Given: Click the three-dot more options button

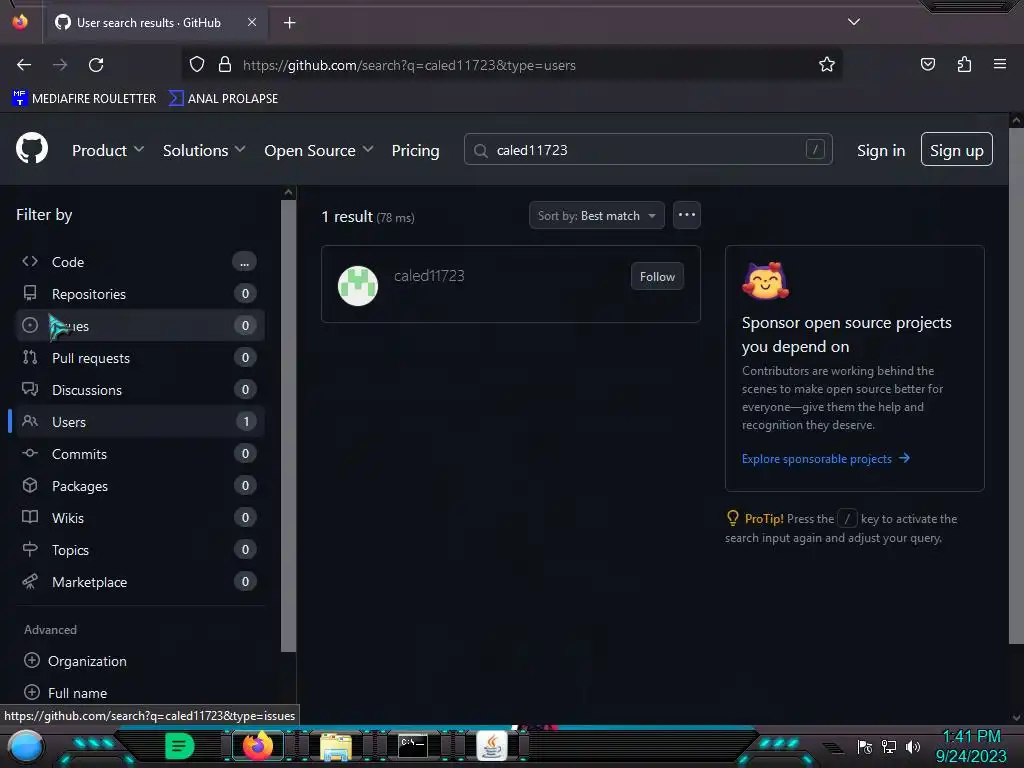Looking at the screenshot, I should coord(686,215).
